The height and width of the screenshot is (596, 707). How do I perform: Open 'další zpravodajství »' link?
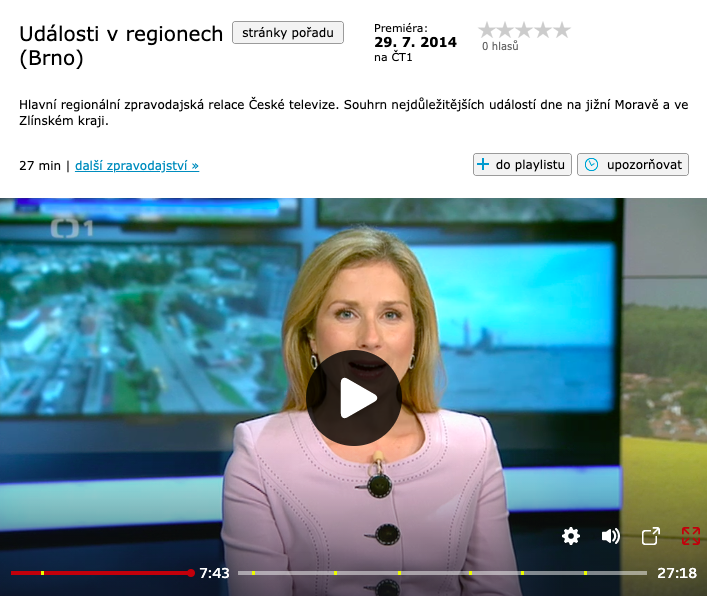click(137, 165)
